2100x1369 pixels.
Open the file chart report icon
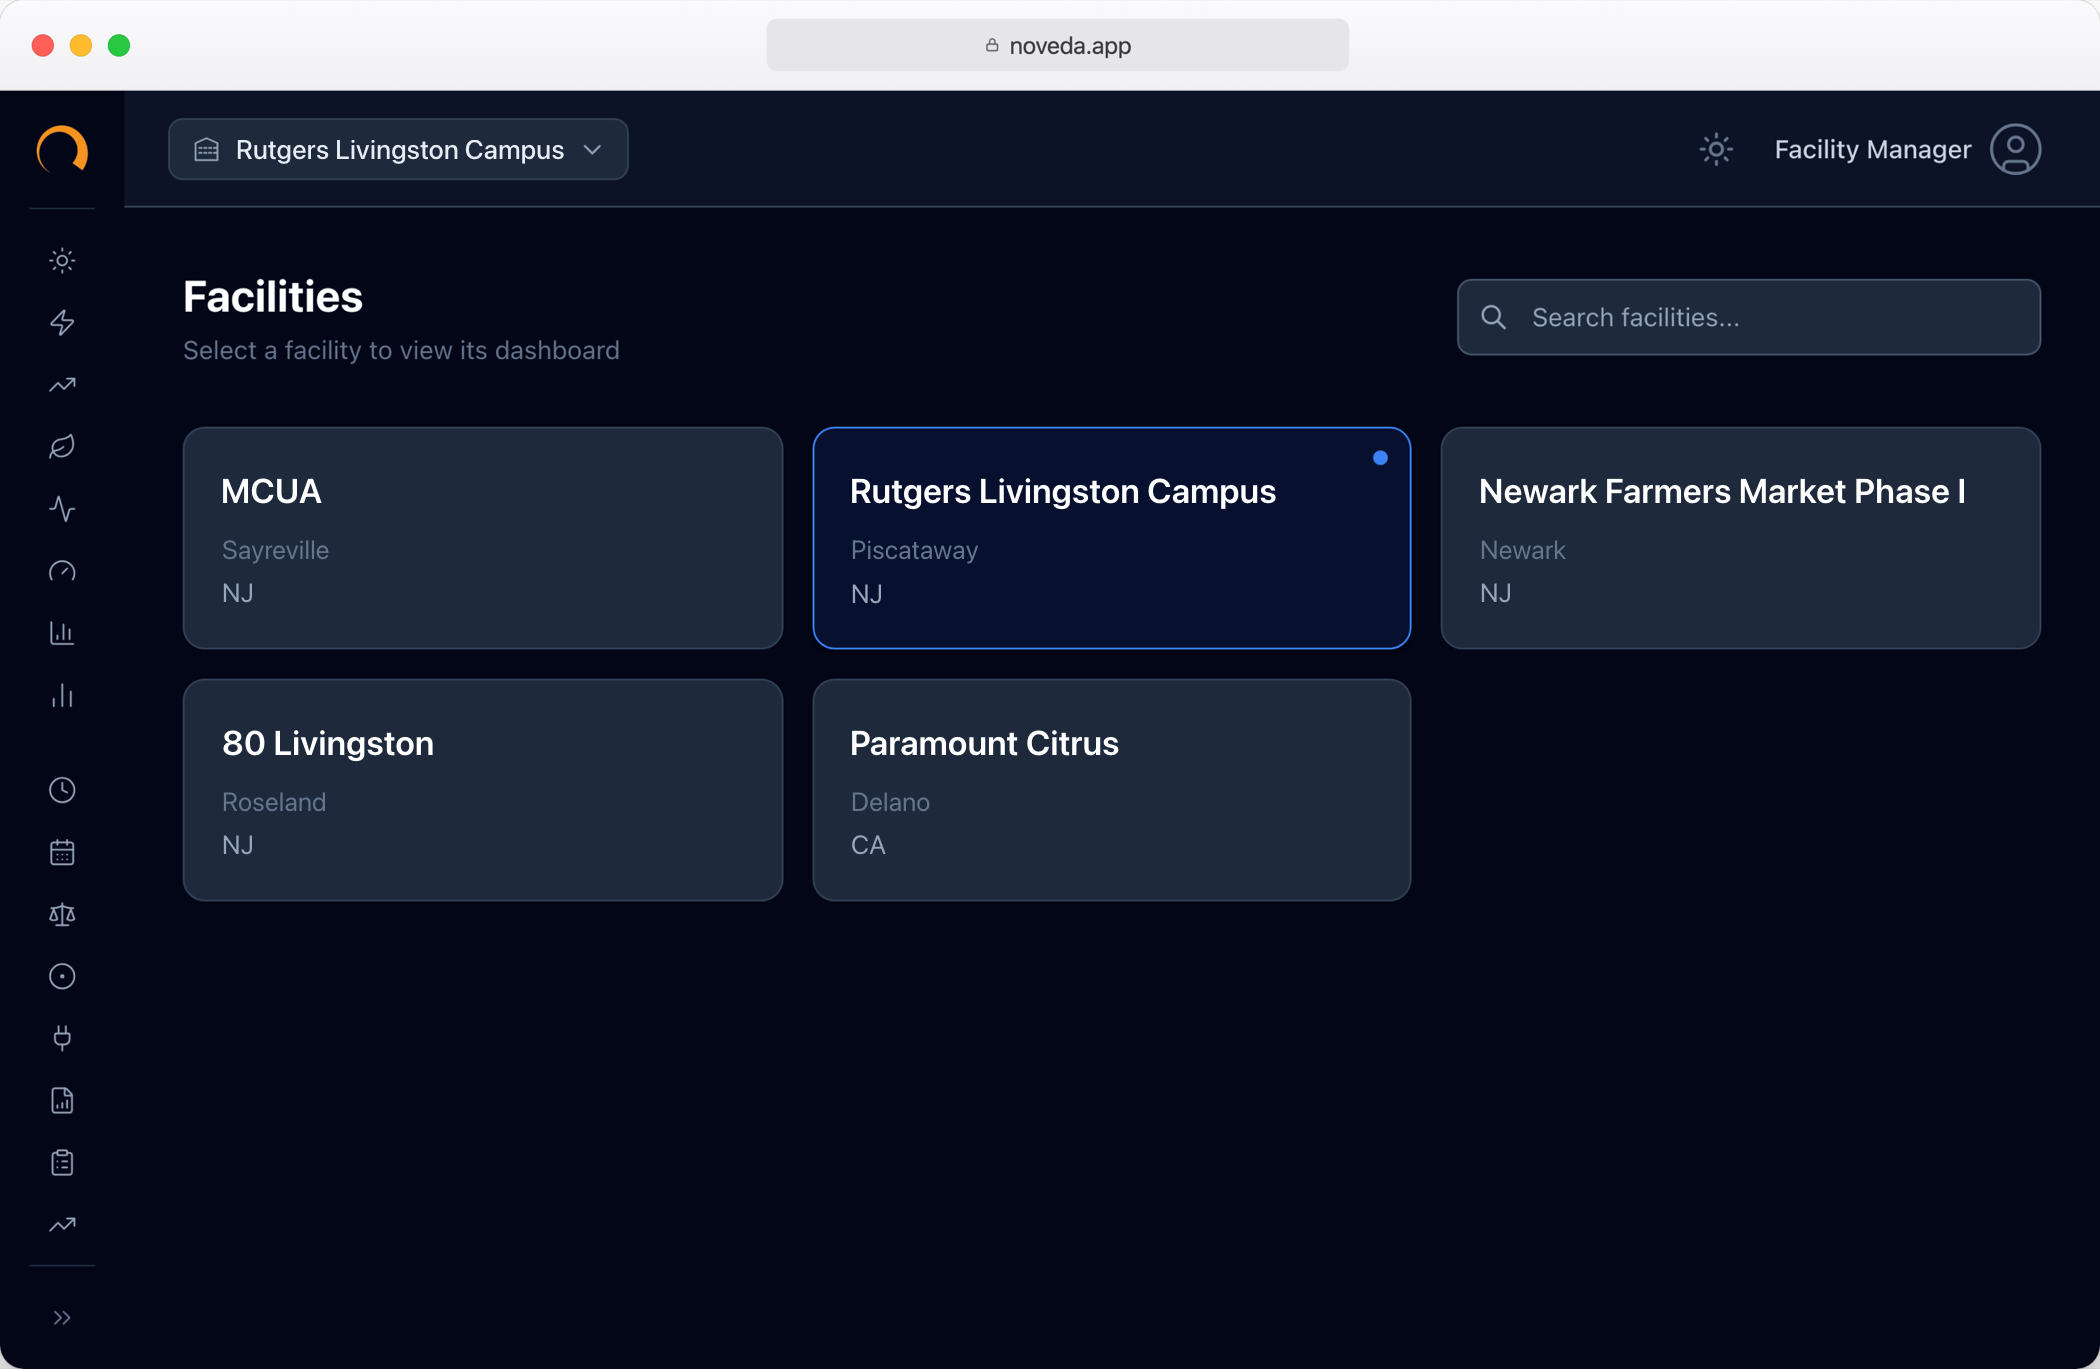(x=62, y=1100)
